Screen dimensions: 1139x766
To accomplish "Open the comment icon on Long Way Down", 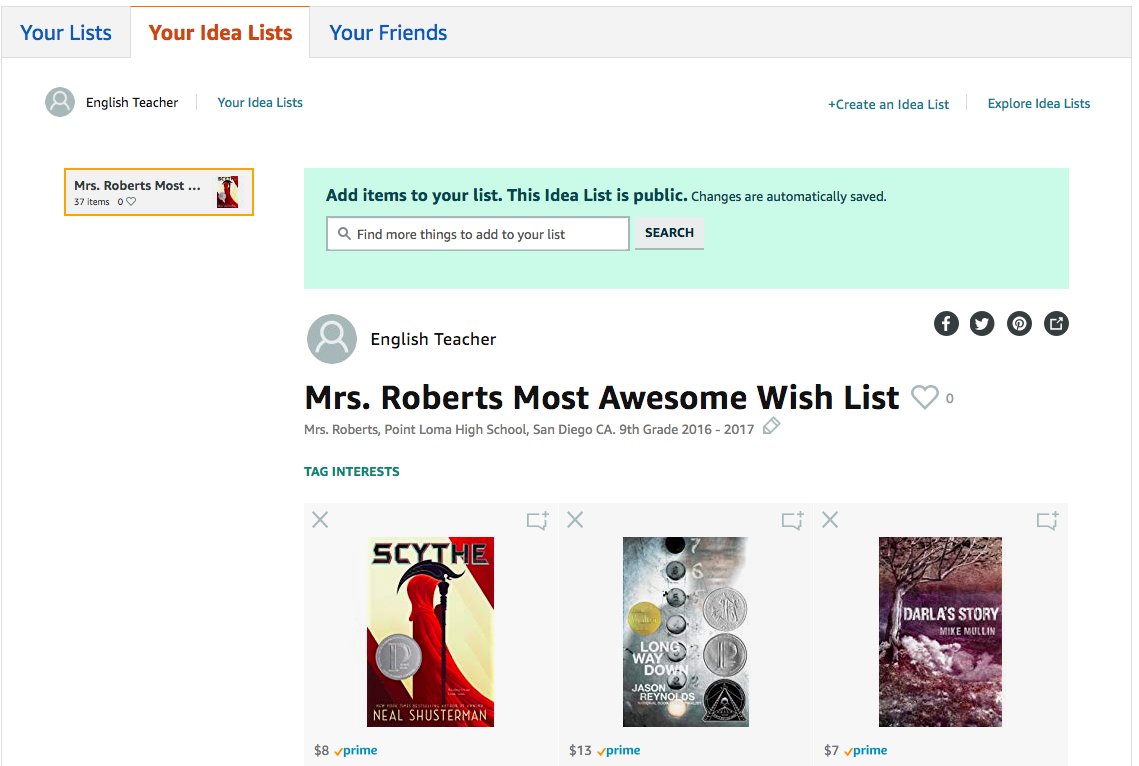I will pyautogui.click(x=792, y=520).
